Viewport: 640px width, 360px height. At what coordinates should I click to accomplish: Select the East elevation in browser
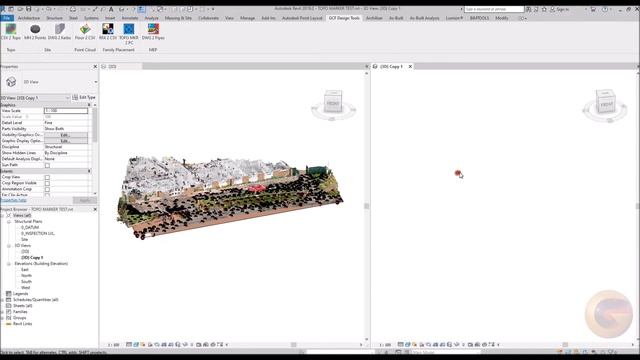click(25, 269)
